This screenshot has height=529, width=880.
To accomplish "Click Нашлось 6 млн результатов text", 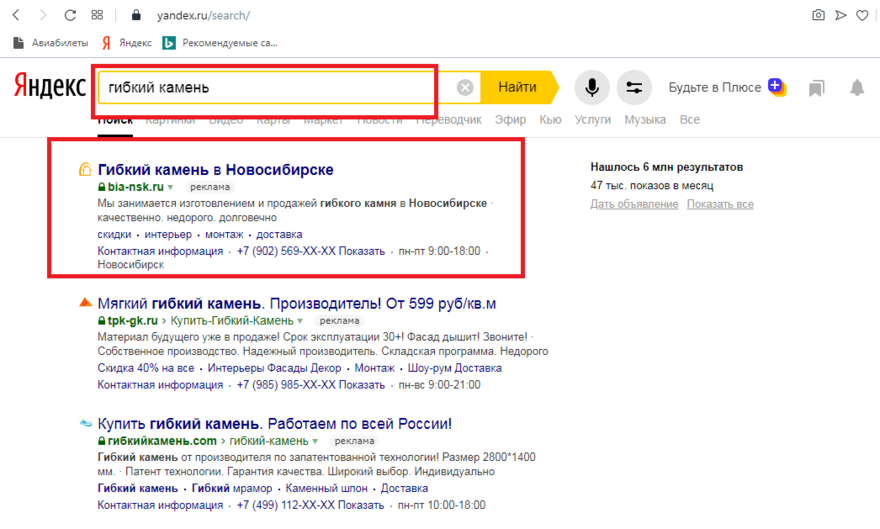I will 667,167.
